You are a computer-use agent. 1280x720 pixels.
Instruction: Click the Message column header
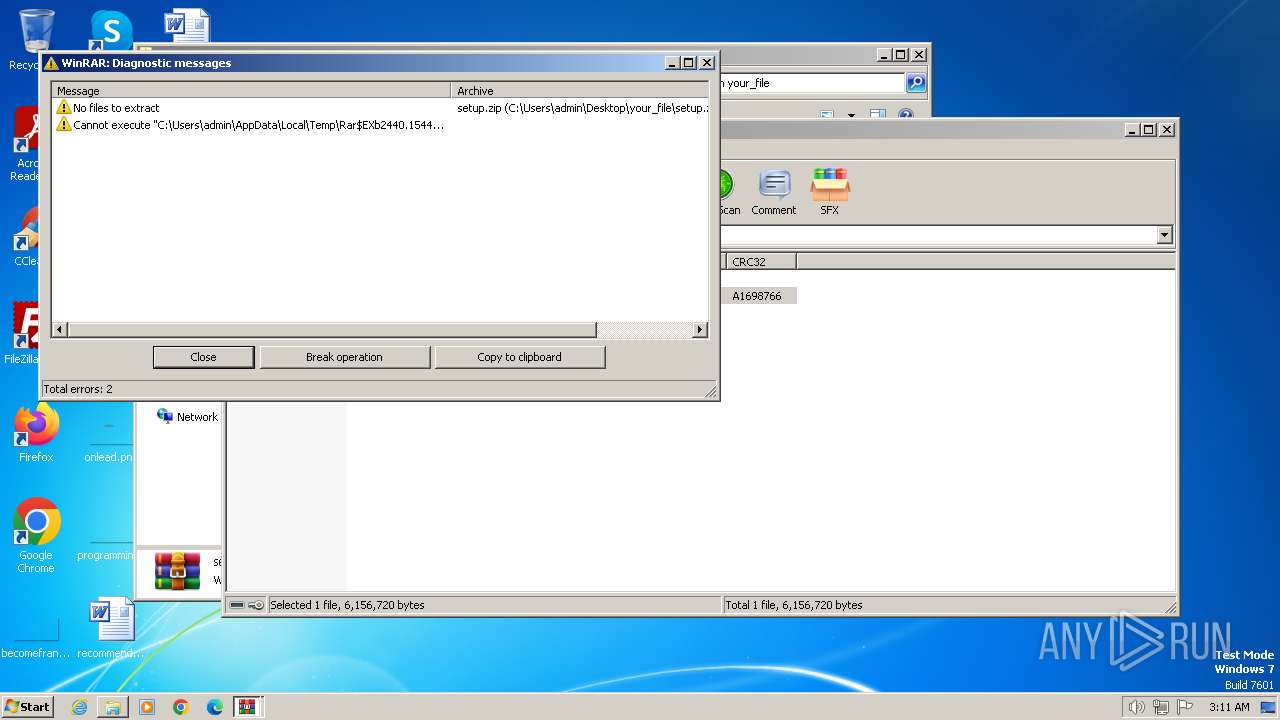click(x=251, y=91)
